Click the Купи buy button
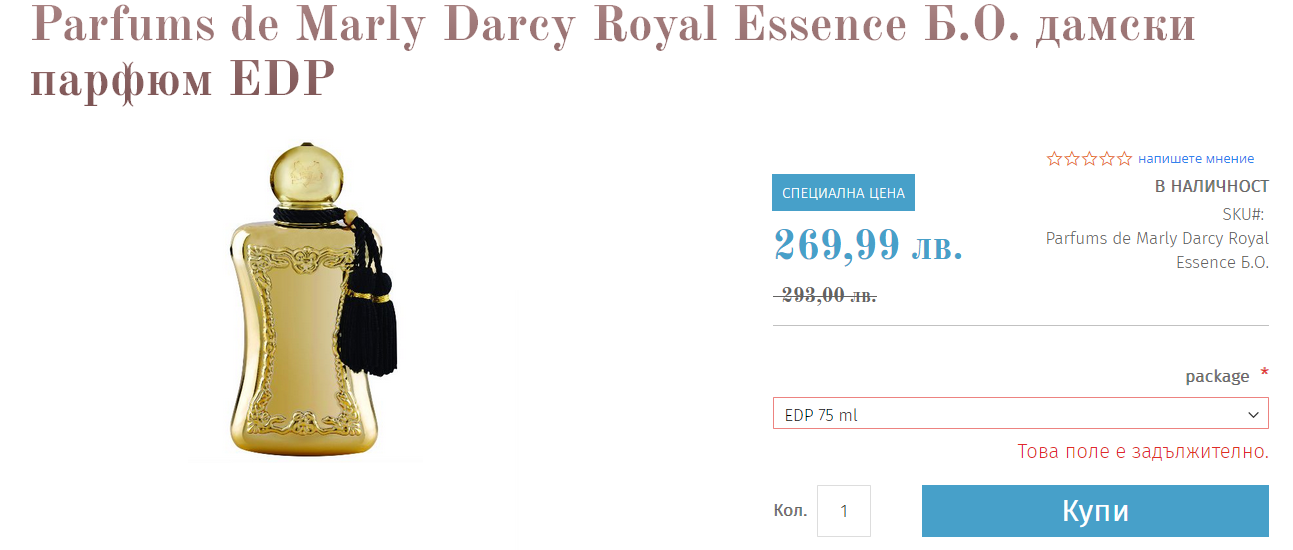Viewport: 1293px width, 550px height. [x=1095, y=511]
